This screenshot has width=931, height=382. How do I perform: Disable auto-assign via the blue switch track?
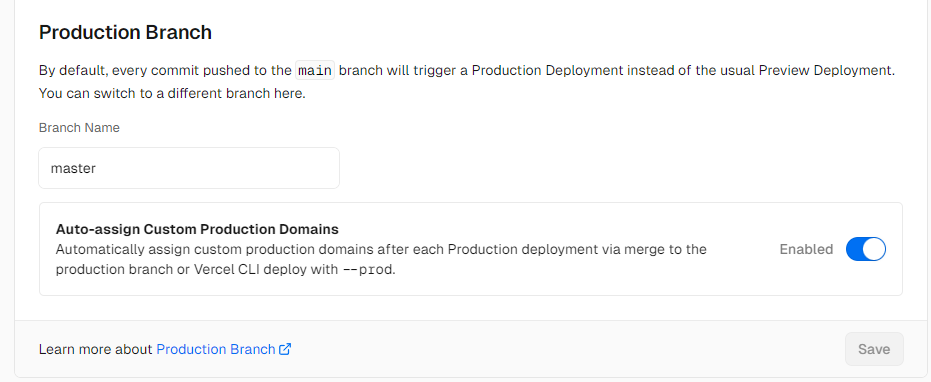(854, 249)
